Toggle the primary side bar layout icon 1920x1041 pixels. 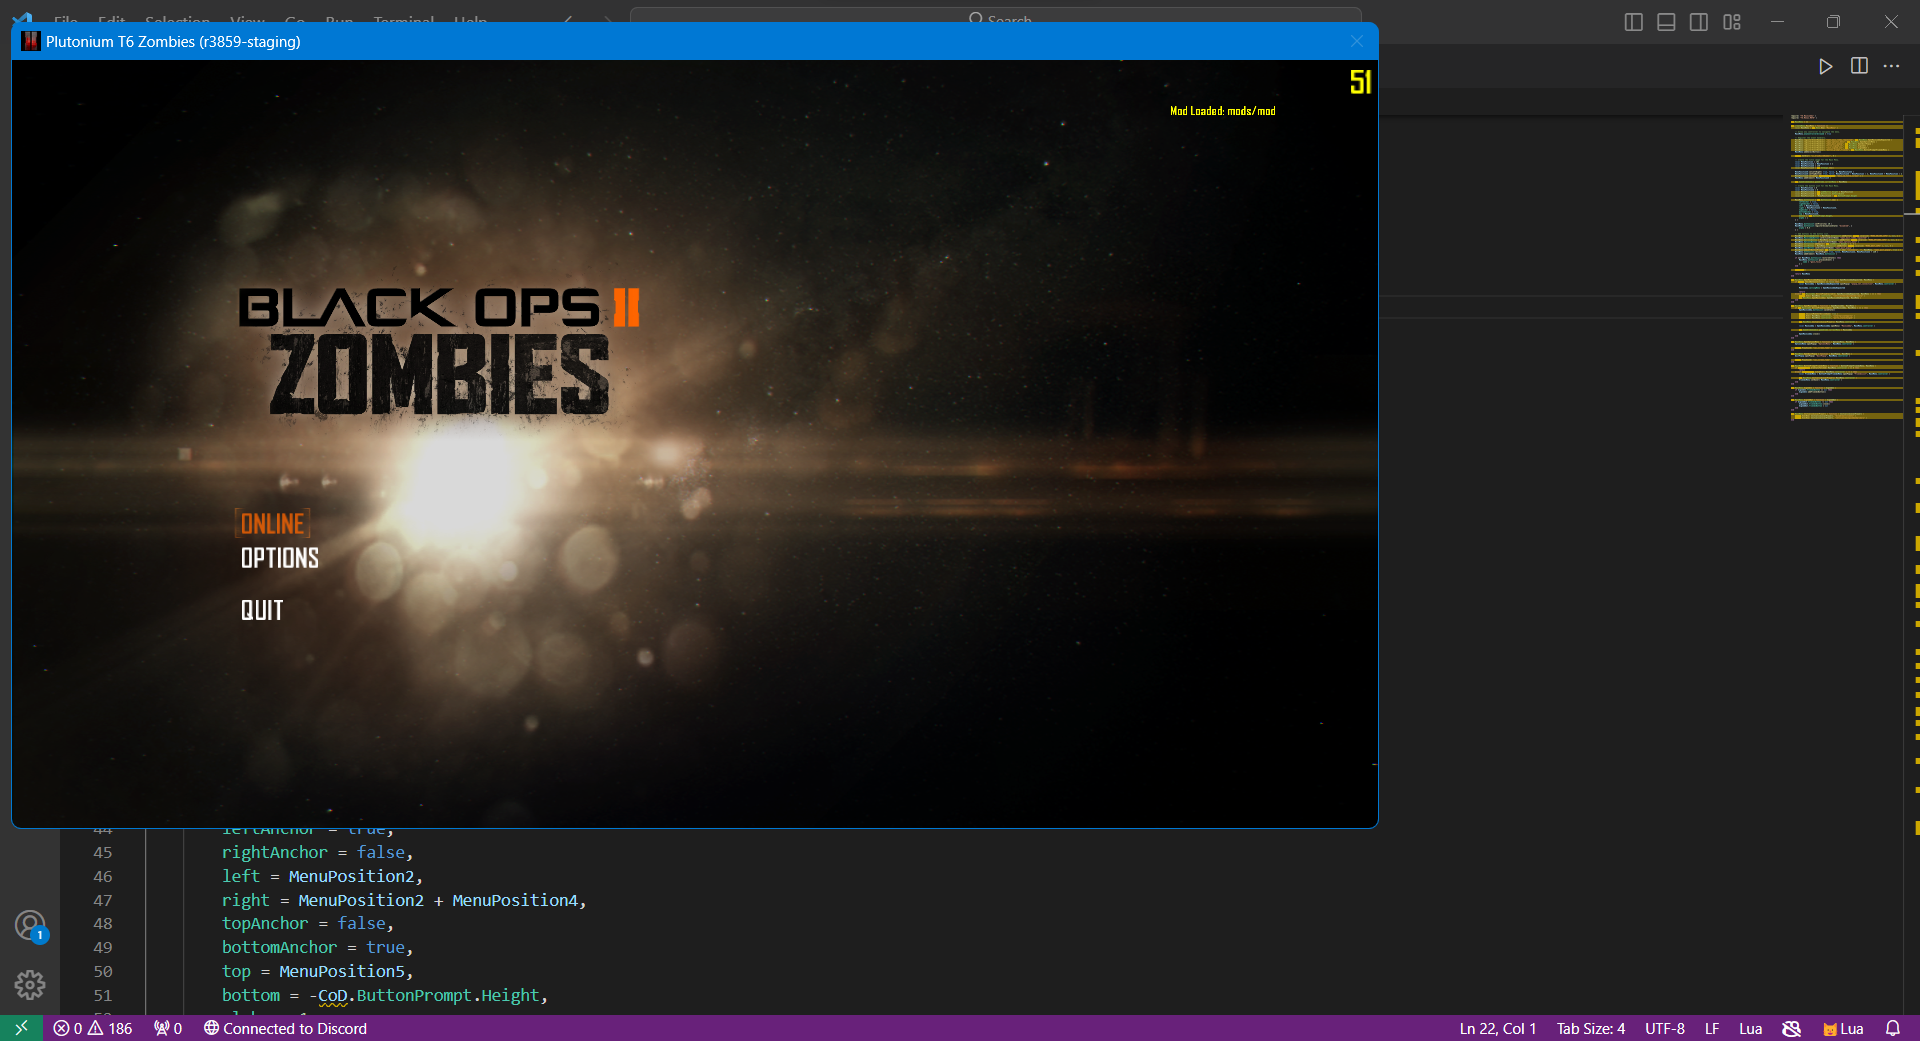1634,22
